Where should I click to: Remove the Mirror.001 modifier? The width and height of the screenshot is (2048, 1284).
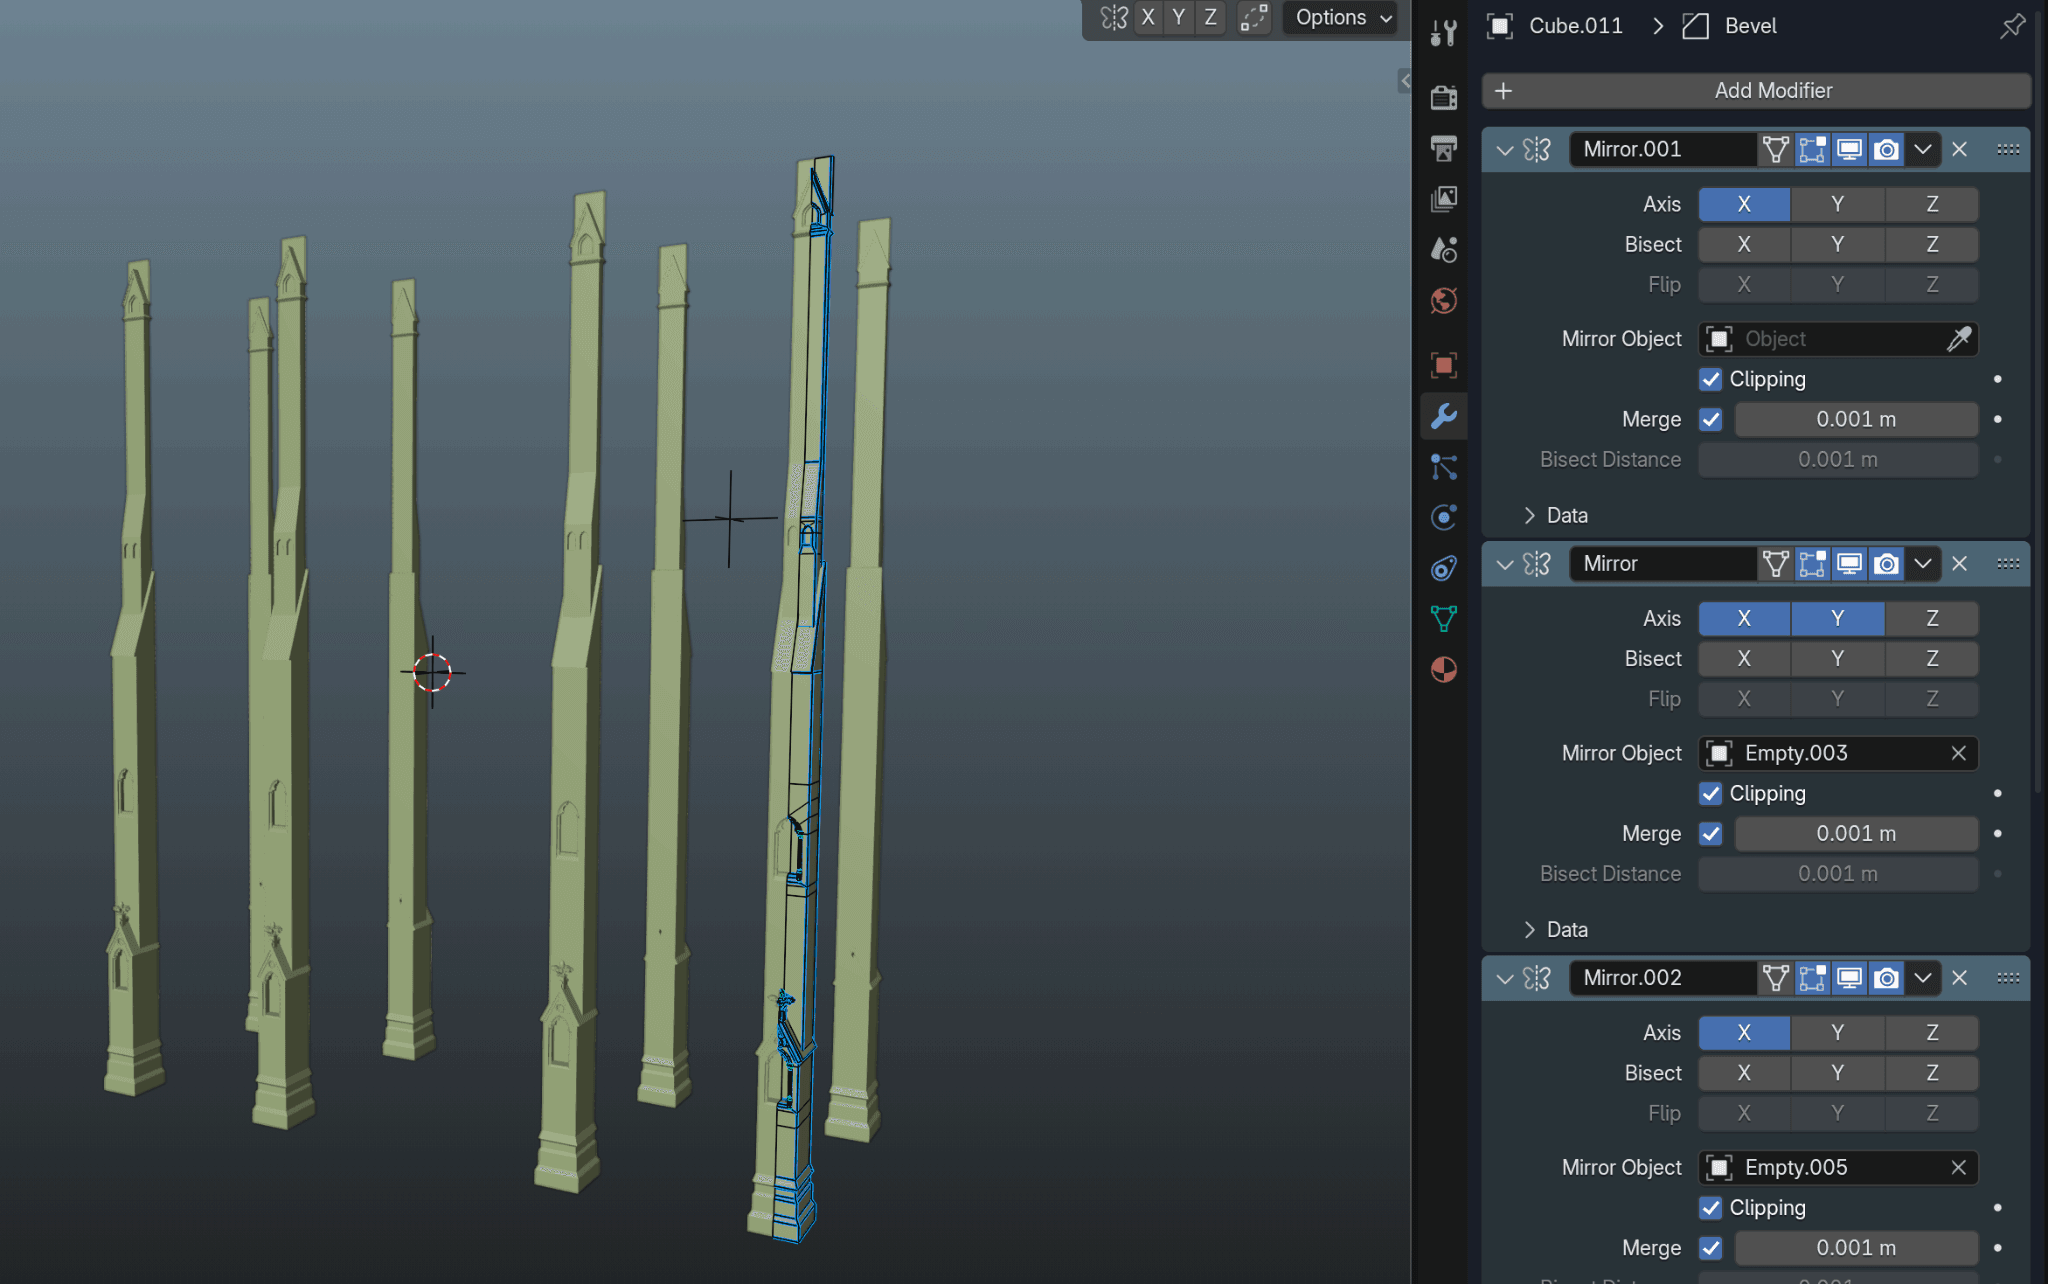coord(1959,150)
